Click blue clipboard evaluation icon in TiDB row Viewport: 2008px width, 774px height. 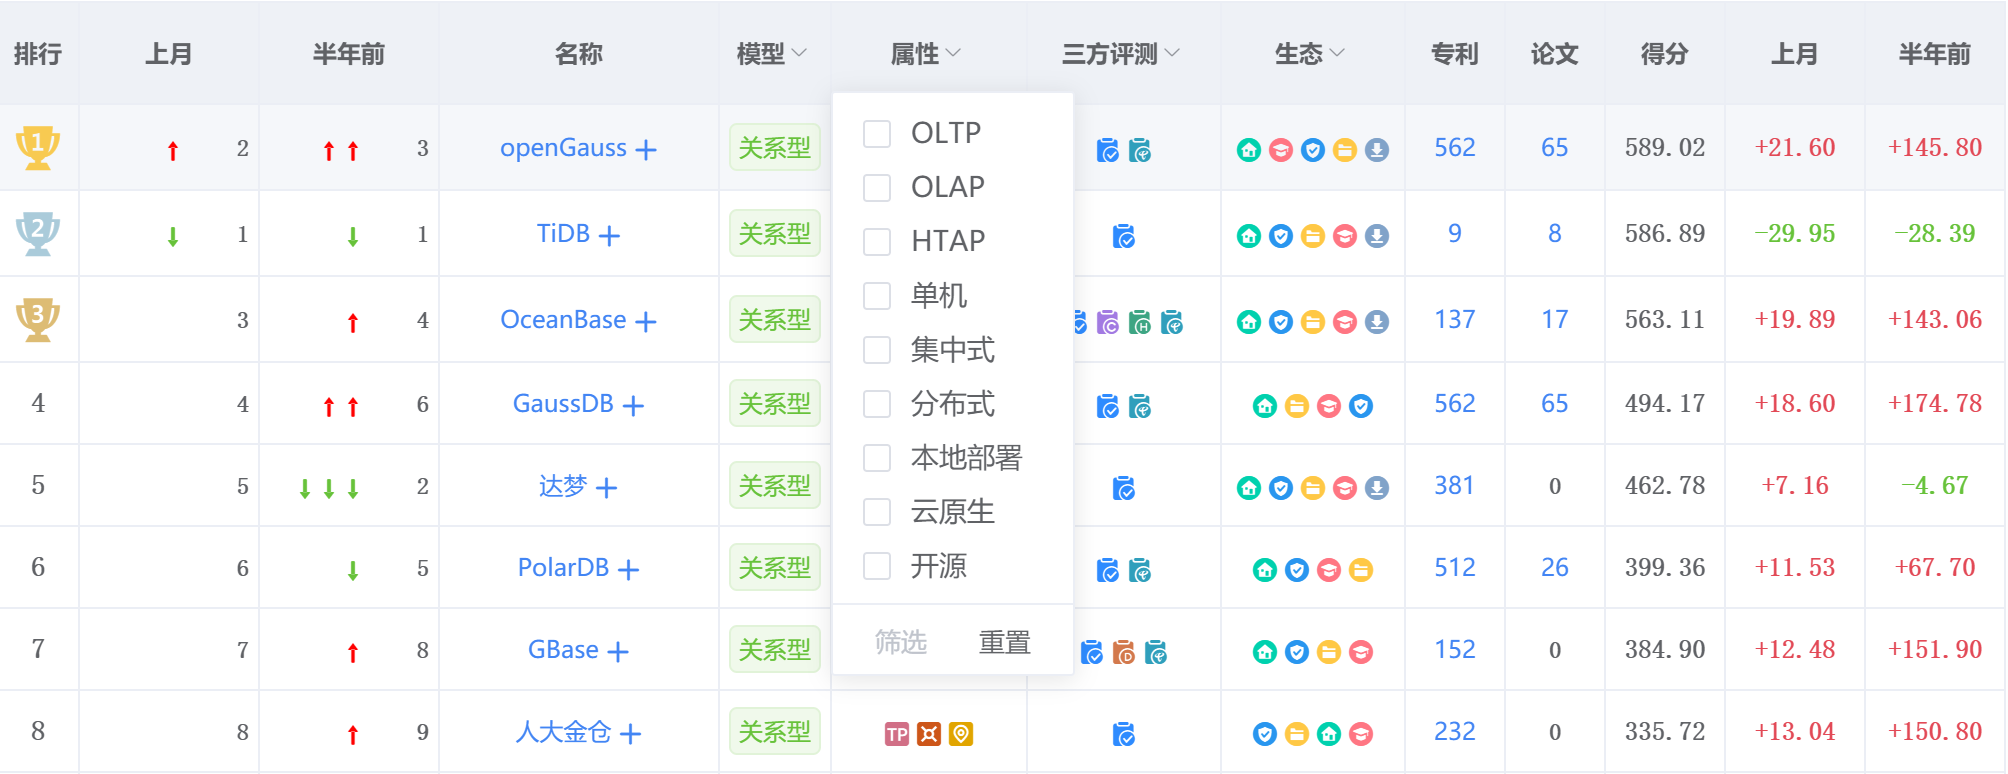point(1124,236)
